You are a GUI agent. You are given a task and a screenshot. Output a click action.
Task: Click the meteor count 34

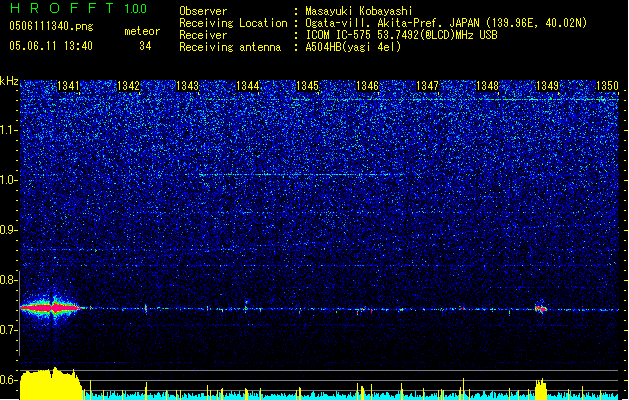145,46
